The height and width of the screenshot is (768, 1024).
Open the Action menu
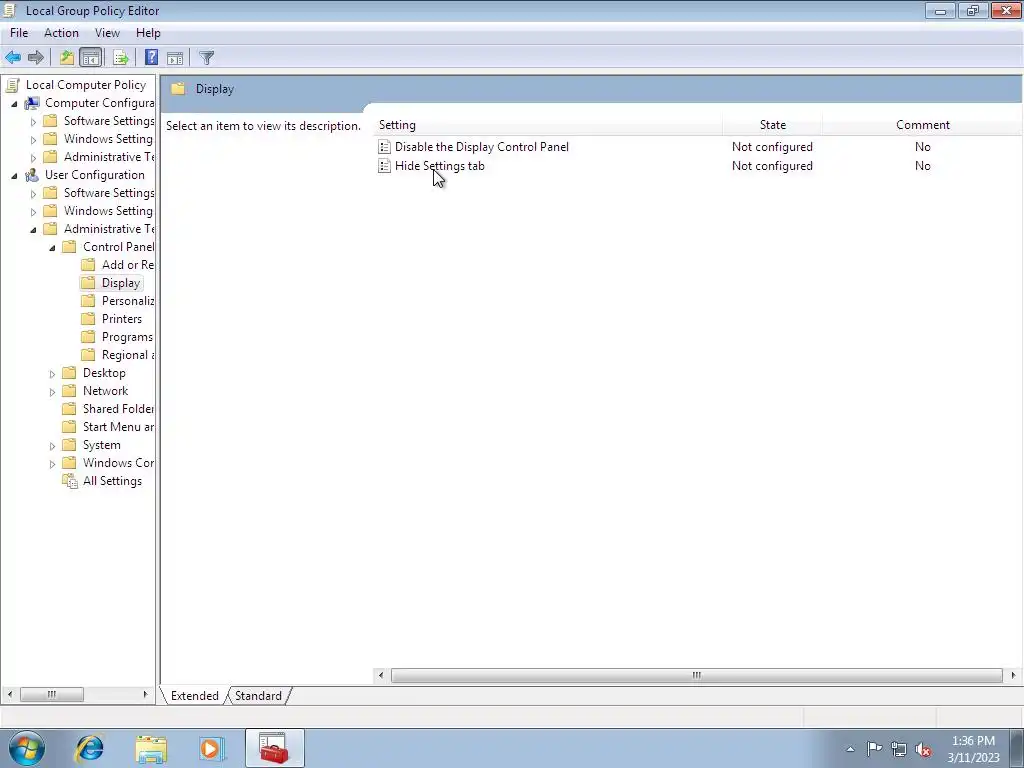[x=61, y=33]
